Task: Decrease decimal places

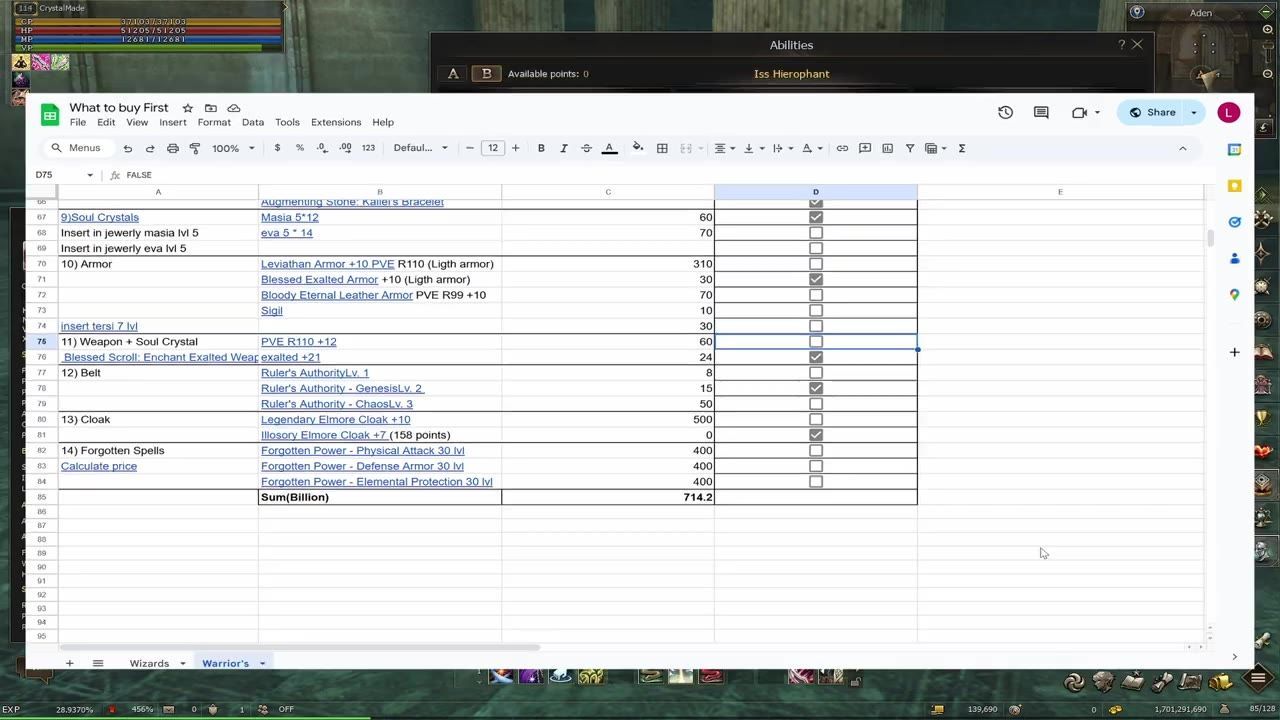Action: (322, 148)
